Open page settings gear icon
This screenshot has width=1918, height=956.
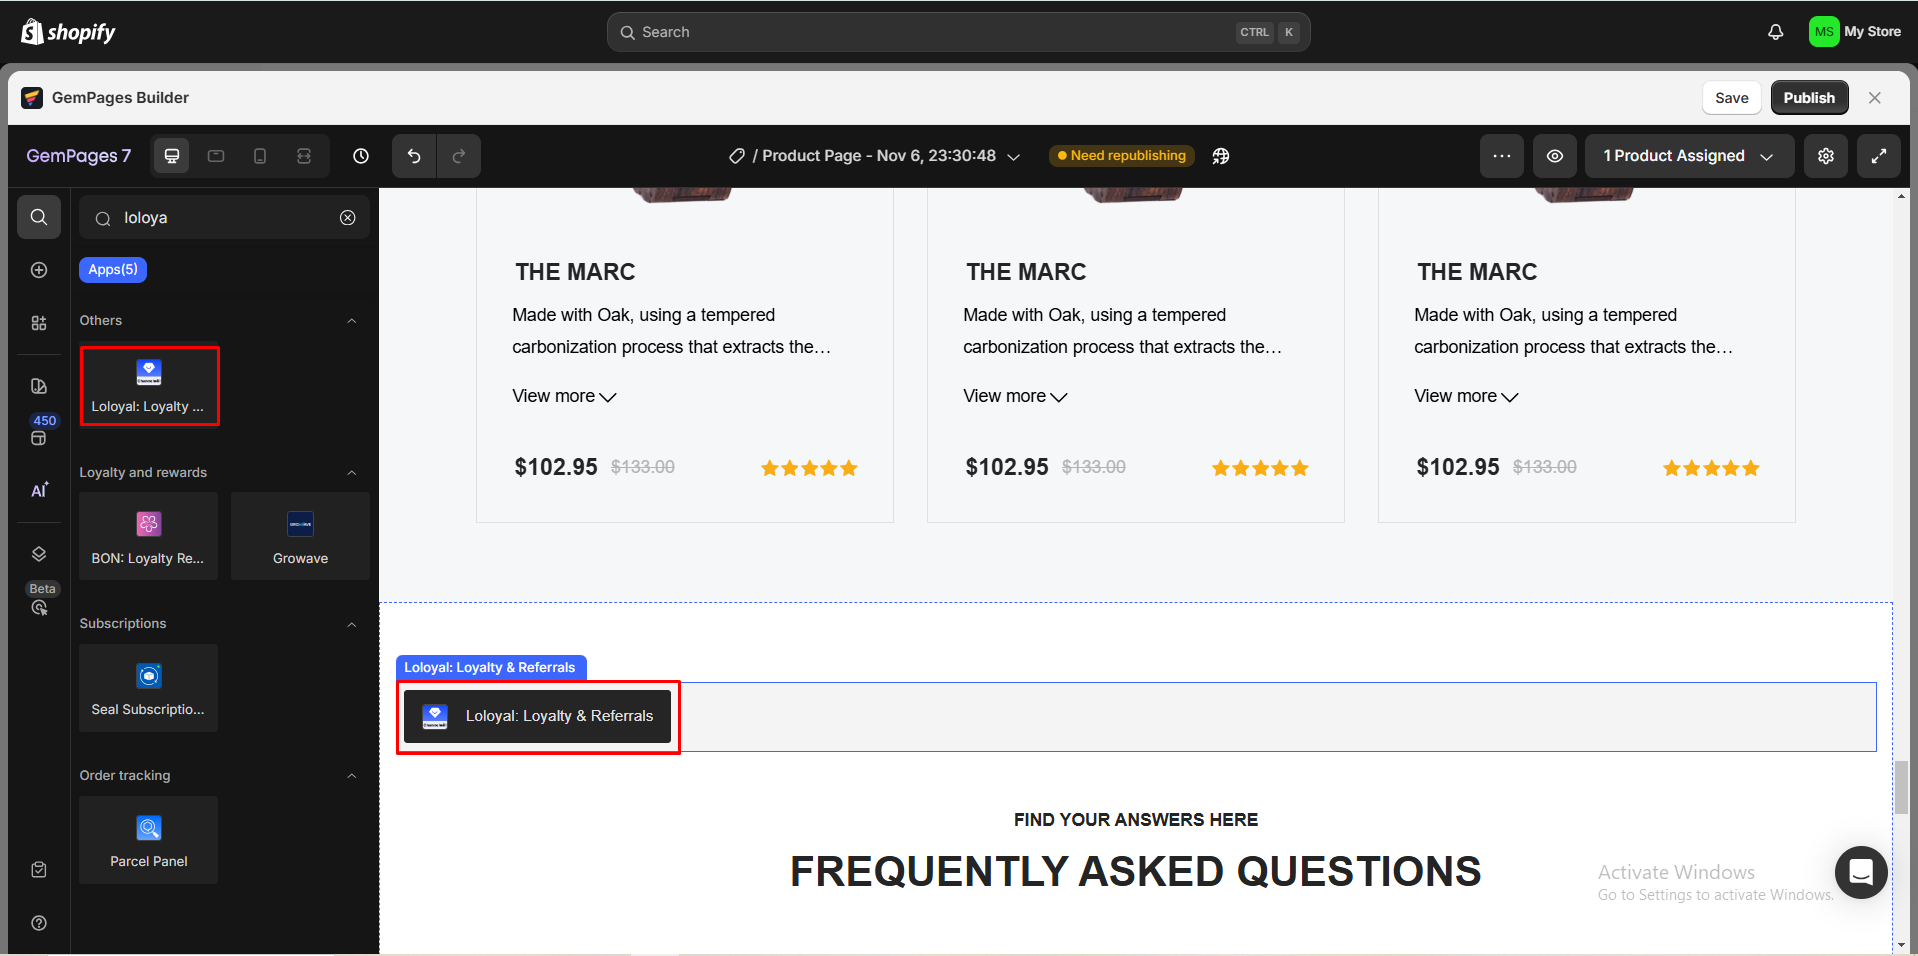pos(1825,156)
